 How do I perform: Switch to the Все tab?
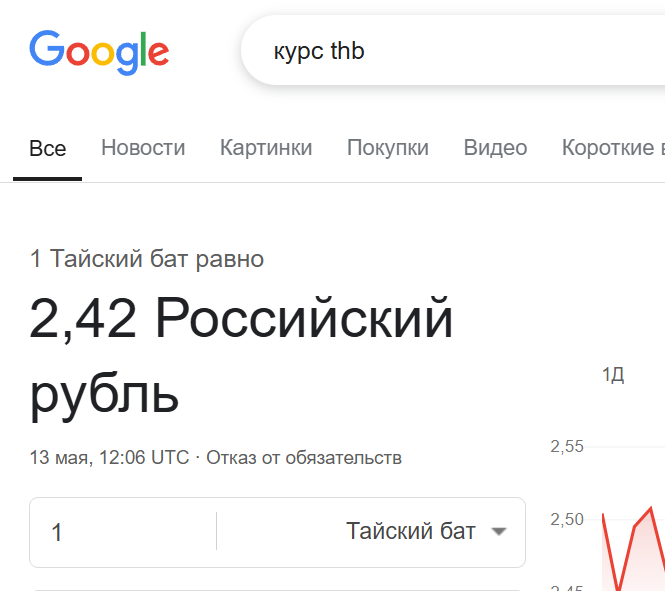47,148
